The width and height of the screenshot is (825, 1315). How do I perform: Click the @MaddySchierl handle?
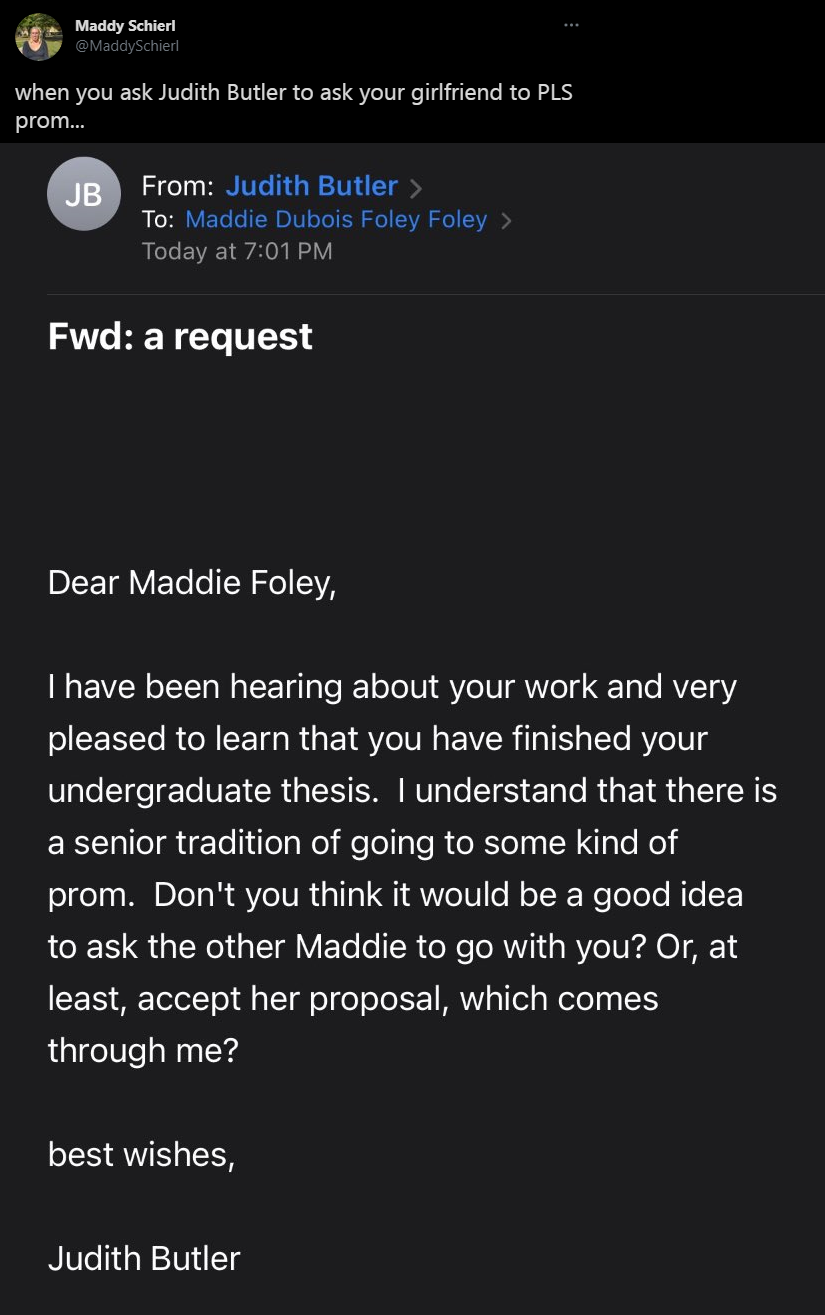(x=127, y=46)
